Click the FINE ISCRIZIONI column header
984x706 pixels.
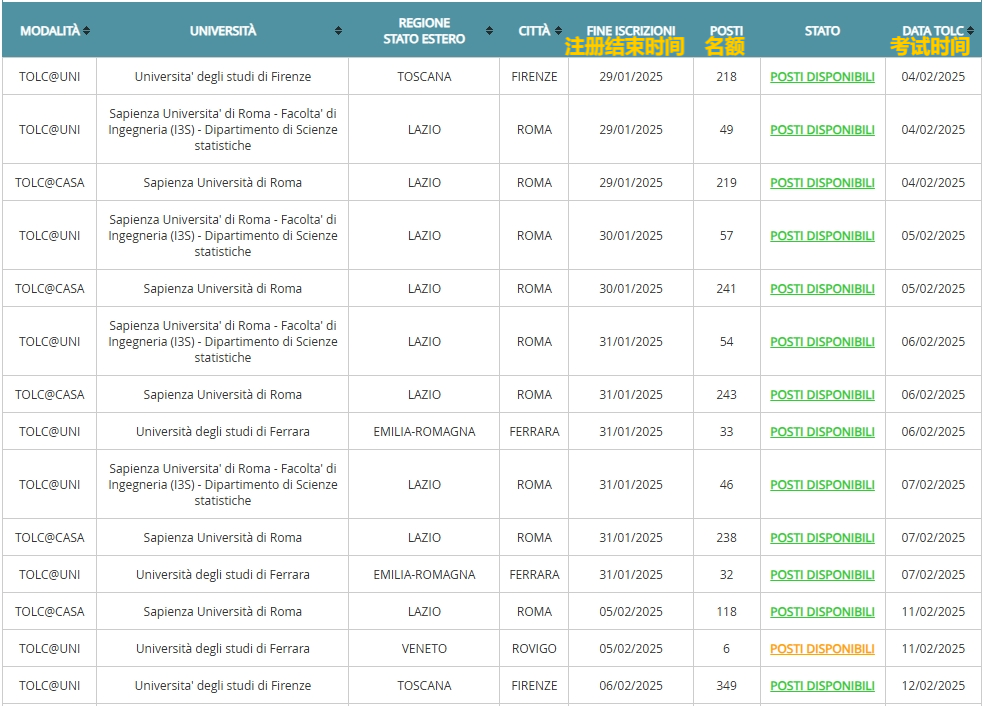click(x=631, y=31)
